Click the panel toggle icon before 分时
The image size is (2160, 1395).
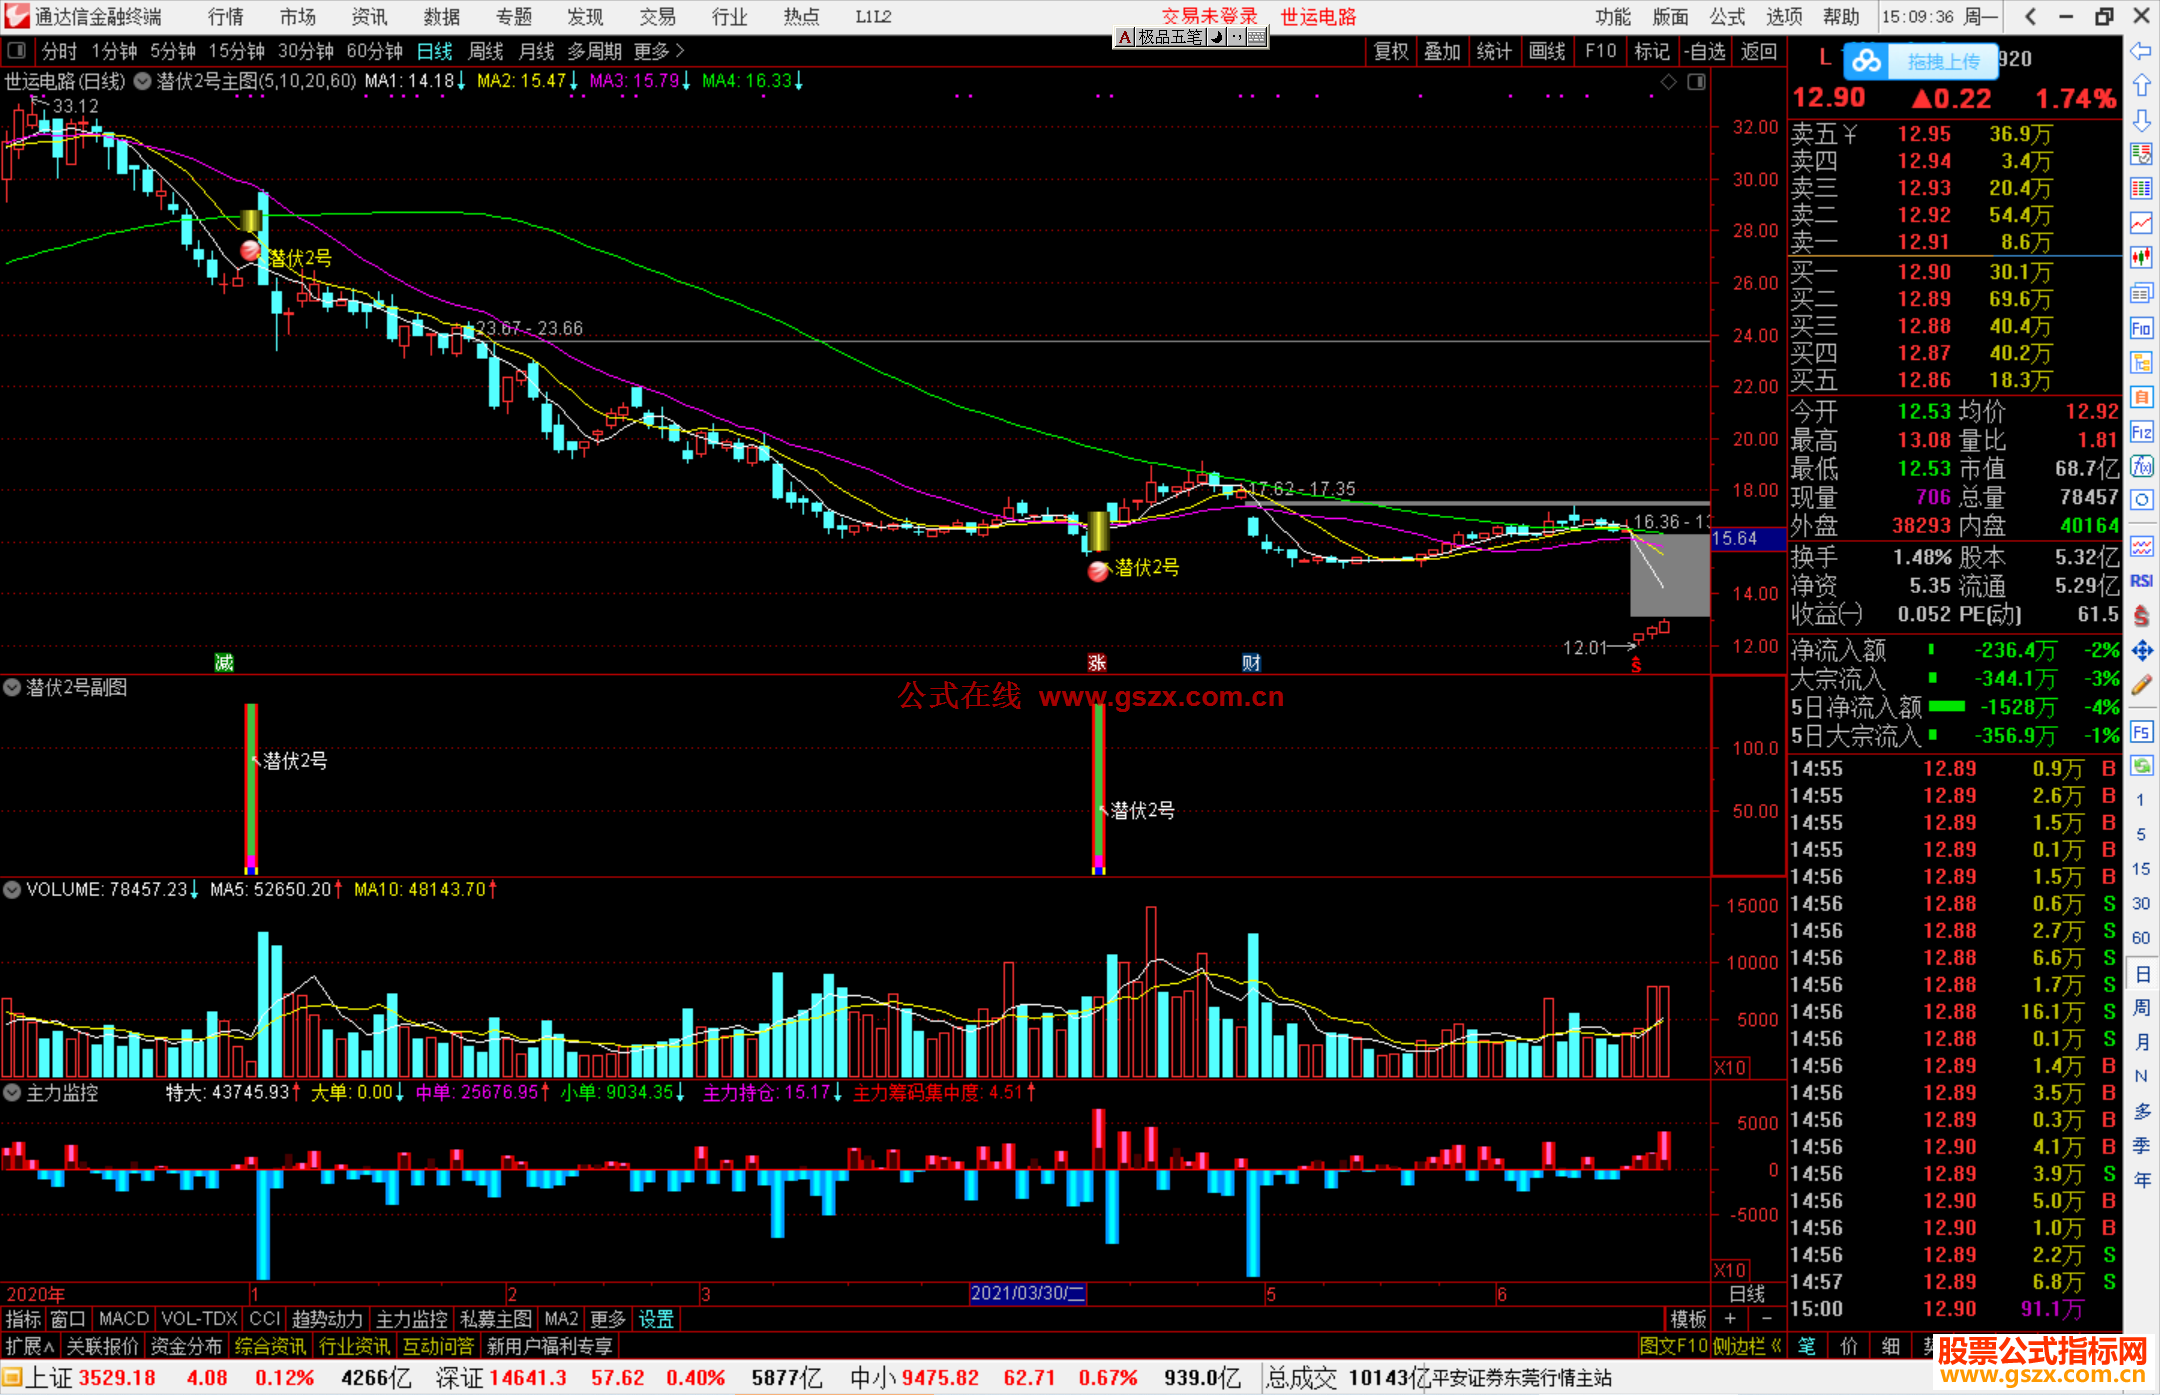(x=16, y=51)
